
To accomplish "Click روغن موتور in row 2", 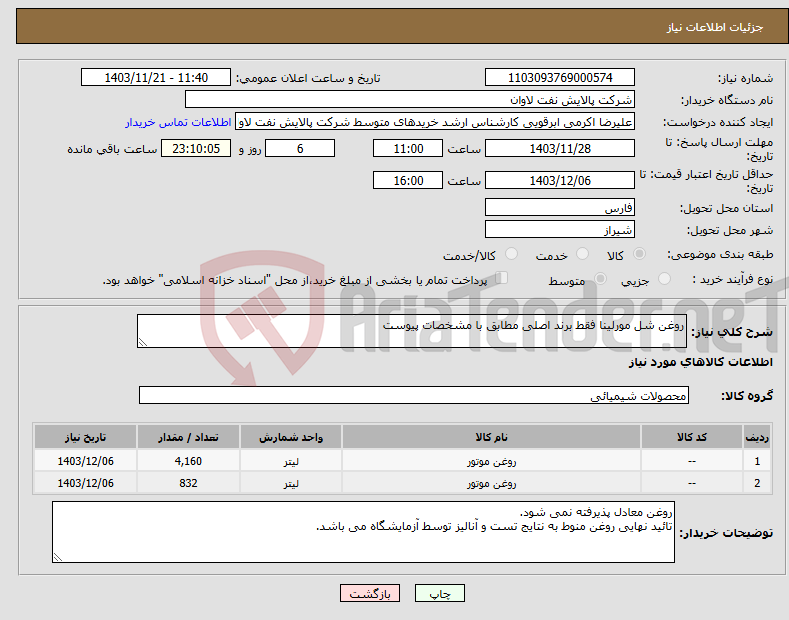I will tap(491, 483).
